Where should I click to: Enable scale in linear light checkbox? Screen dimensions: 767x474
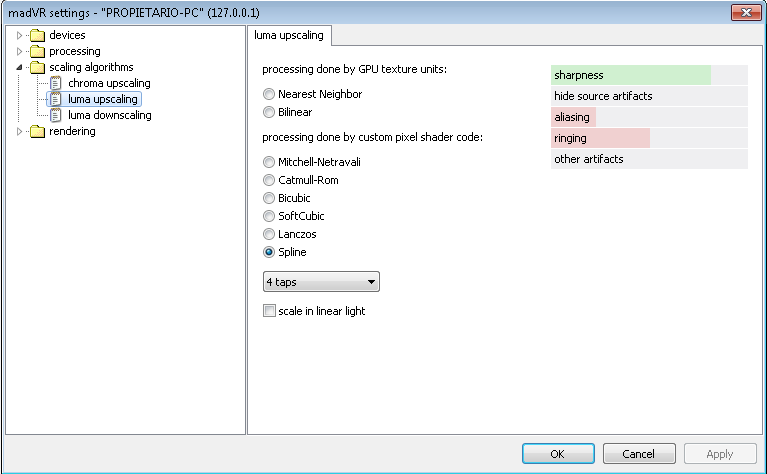pos(269,311)
